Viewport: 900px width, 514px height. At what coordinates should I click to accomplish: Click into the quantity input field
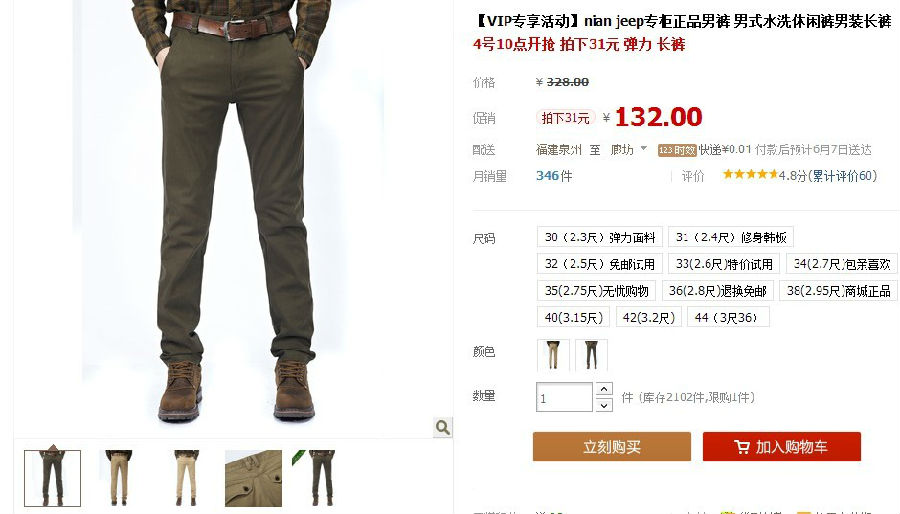(564, 397)
